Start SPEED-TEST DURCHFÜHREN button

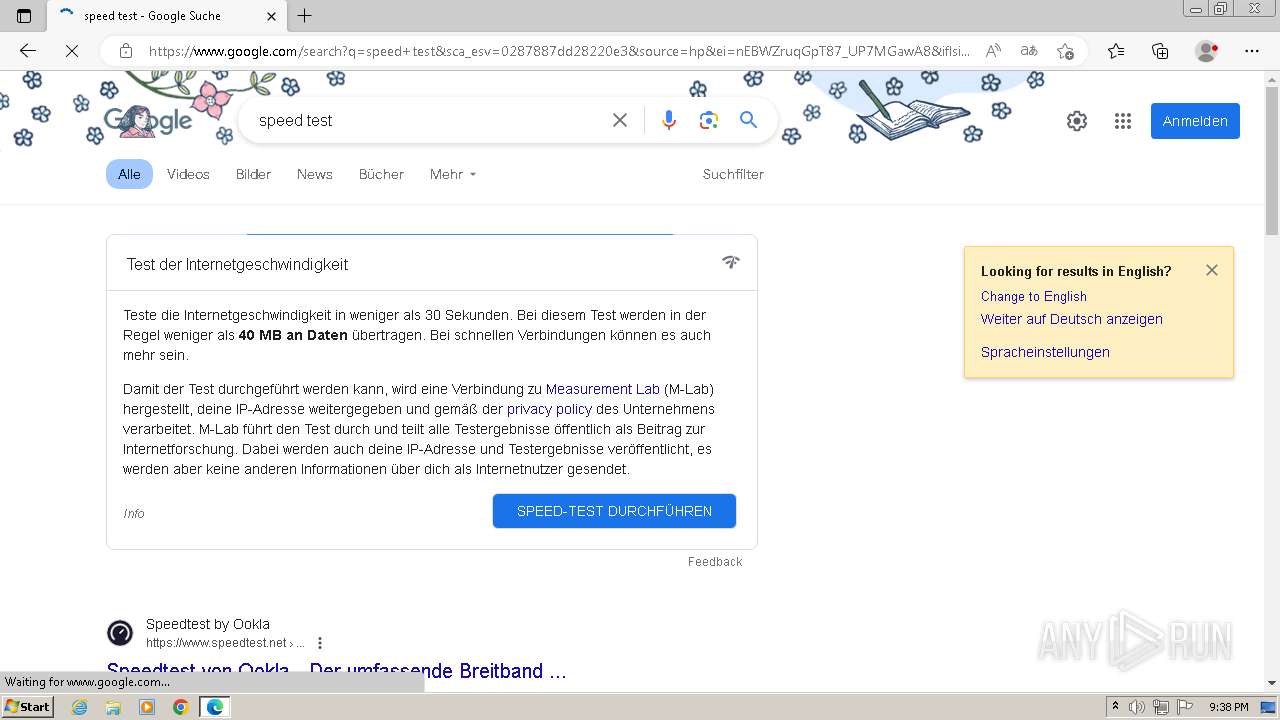[614, 511]
